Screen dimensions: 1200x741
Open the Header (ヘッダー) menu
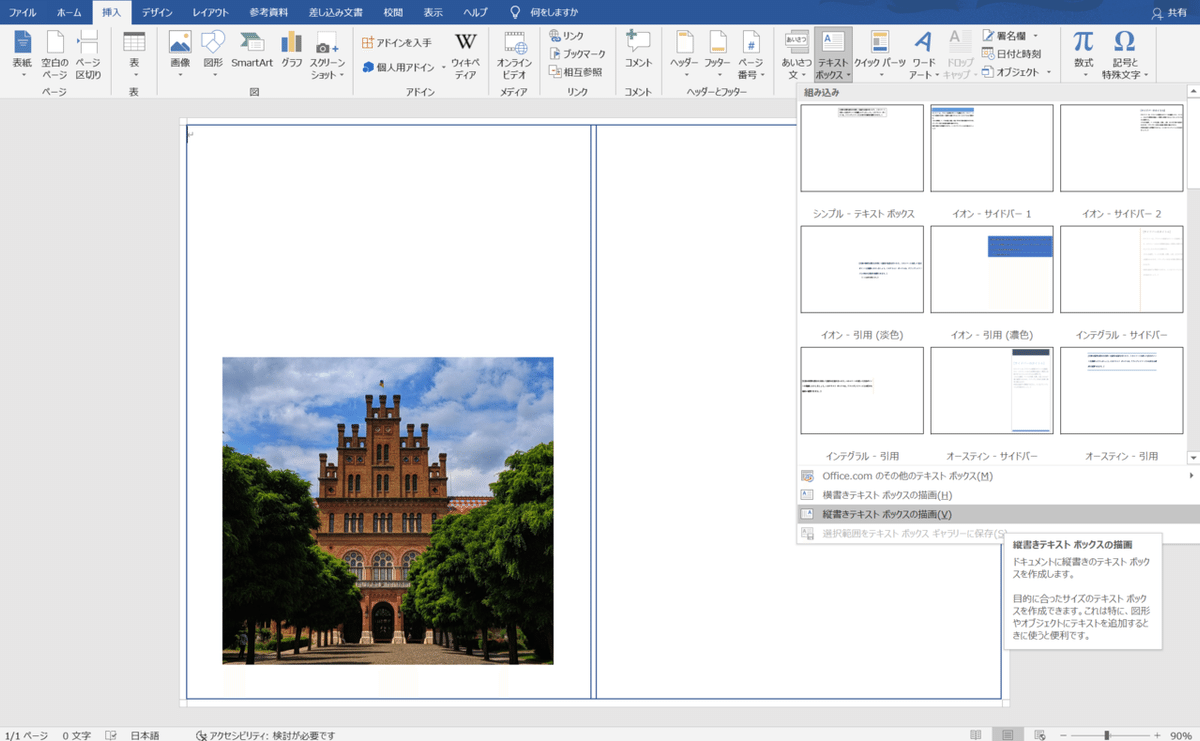pyautogui.click(x=684, y=55)
